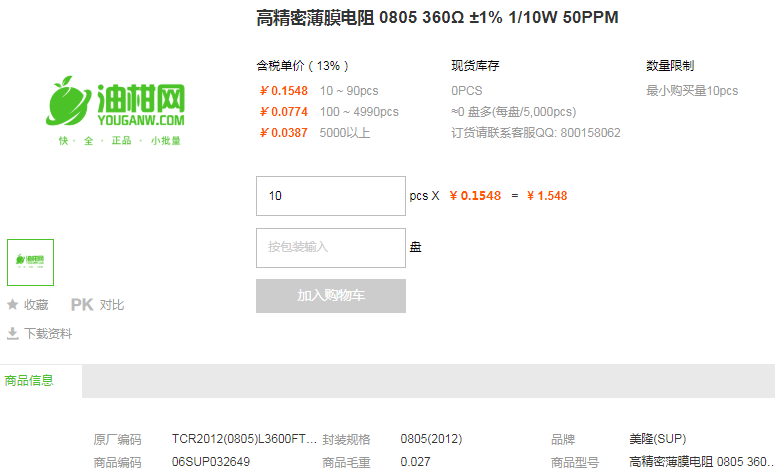The width and height of the screenshot is (775, 470).
Task: Click the 数量限制 heading
Action: click(x=670, y=66)
